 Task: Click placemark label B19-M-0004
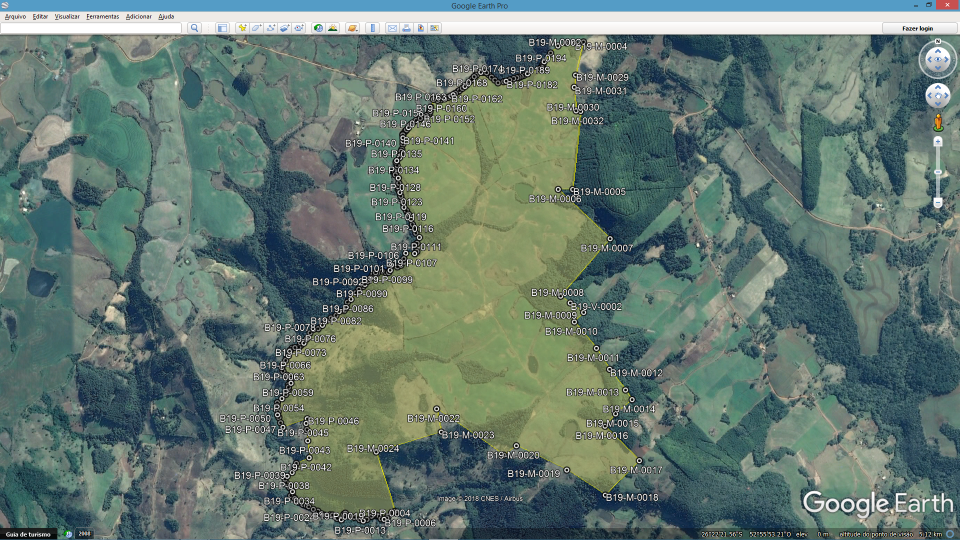click(602, 47)
